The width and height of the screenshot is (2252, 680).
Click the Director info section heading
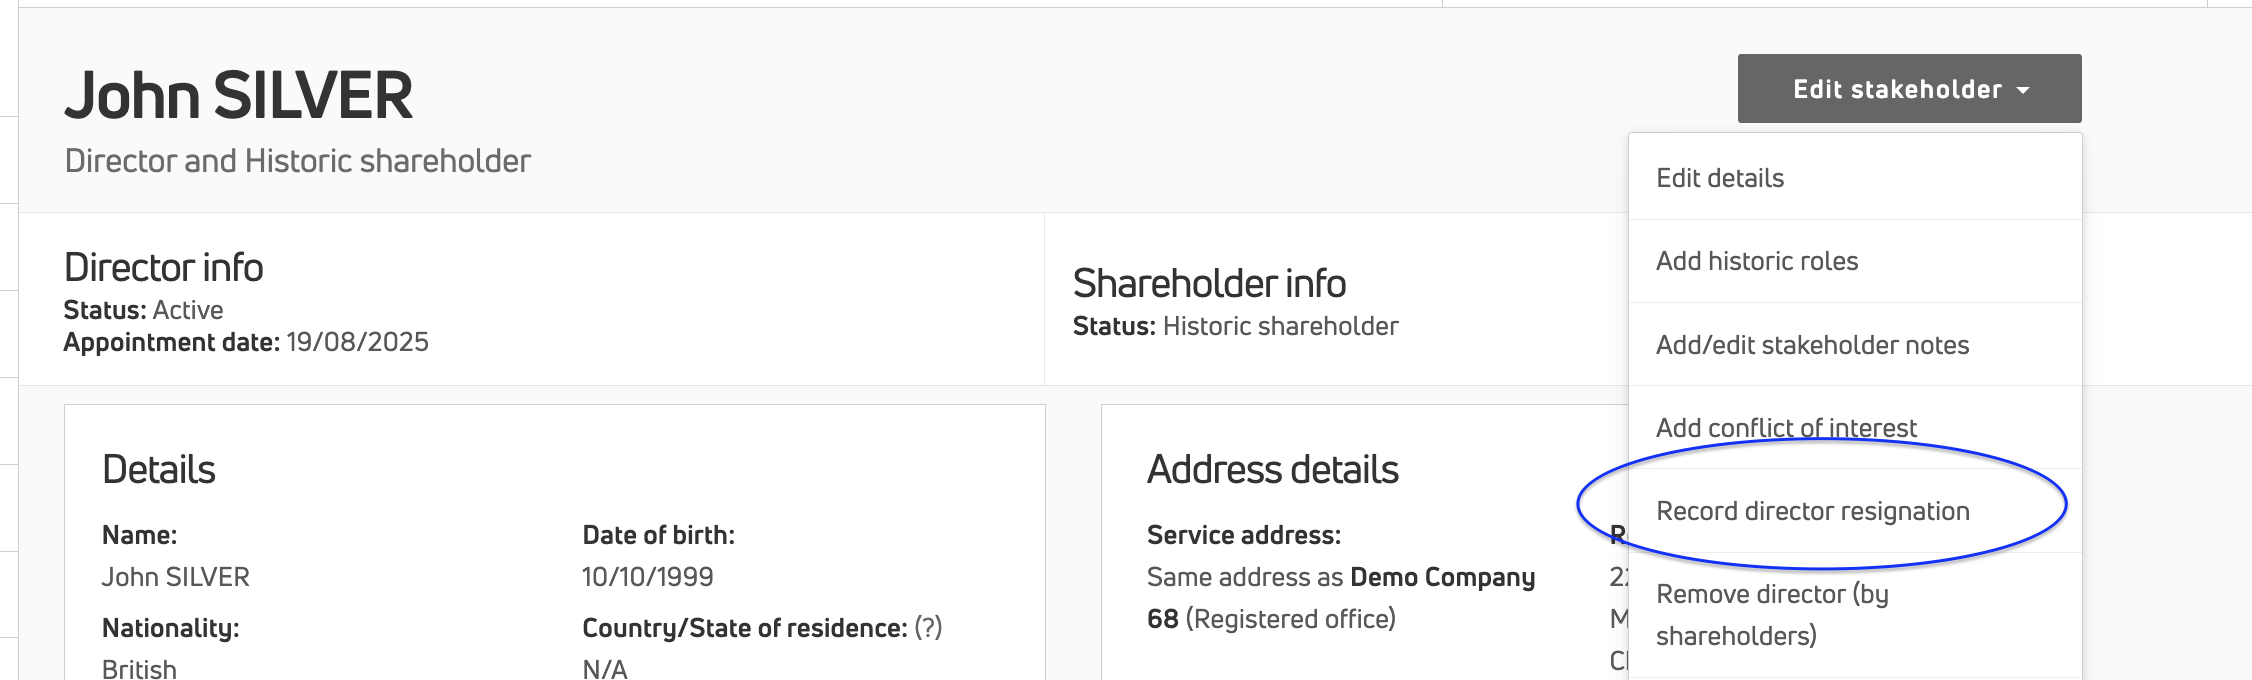164,268
